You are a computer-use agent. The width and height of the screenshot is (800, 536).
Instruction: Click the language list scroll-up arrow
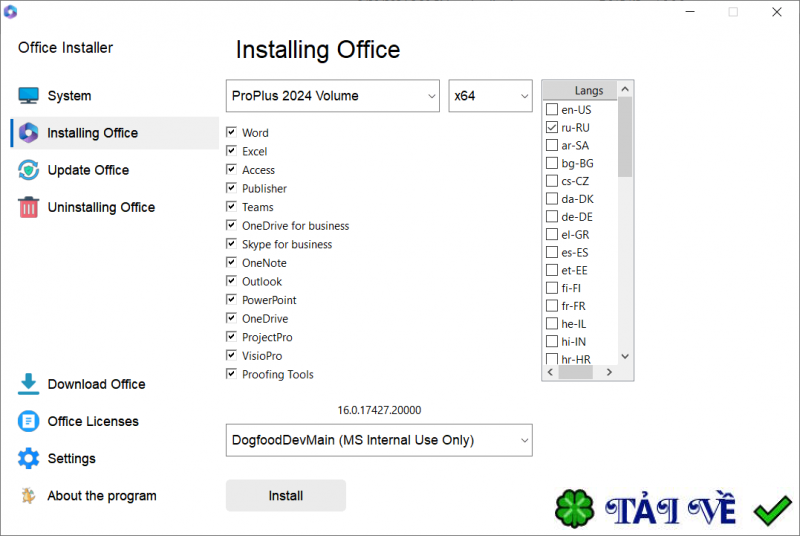625,89
